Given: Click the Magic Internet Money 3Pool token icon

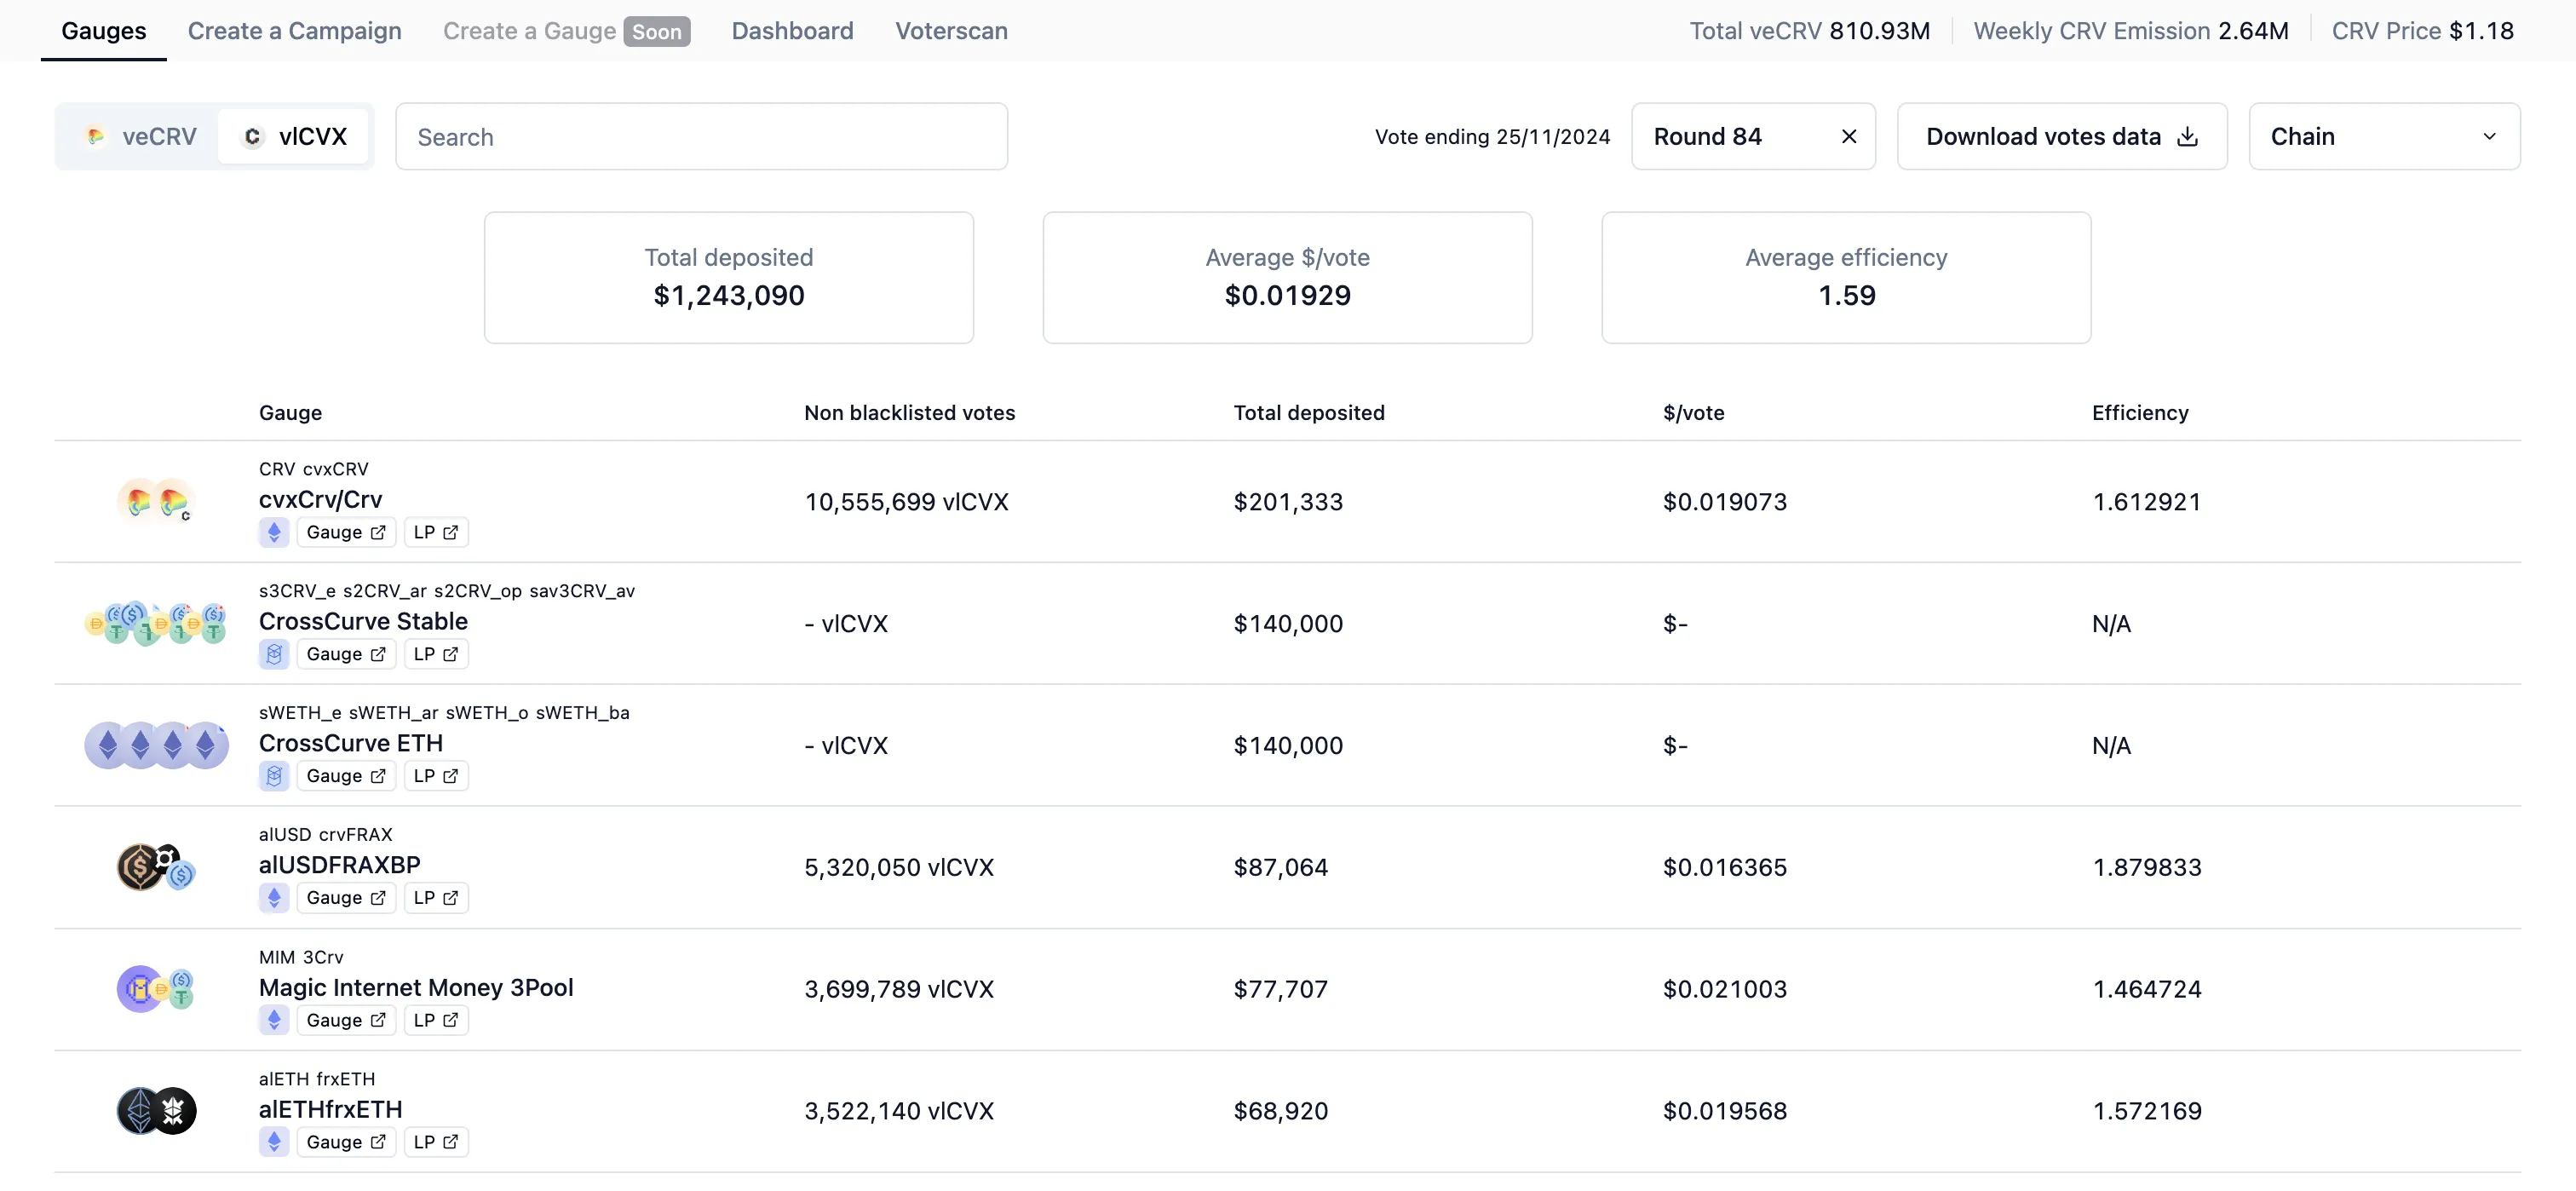Looking at the screenshot, I should click(x=156, y=989).
